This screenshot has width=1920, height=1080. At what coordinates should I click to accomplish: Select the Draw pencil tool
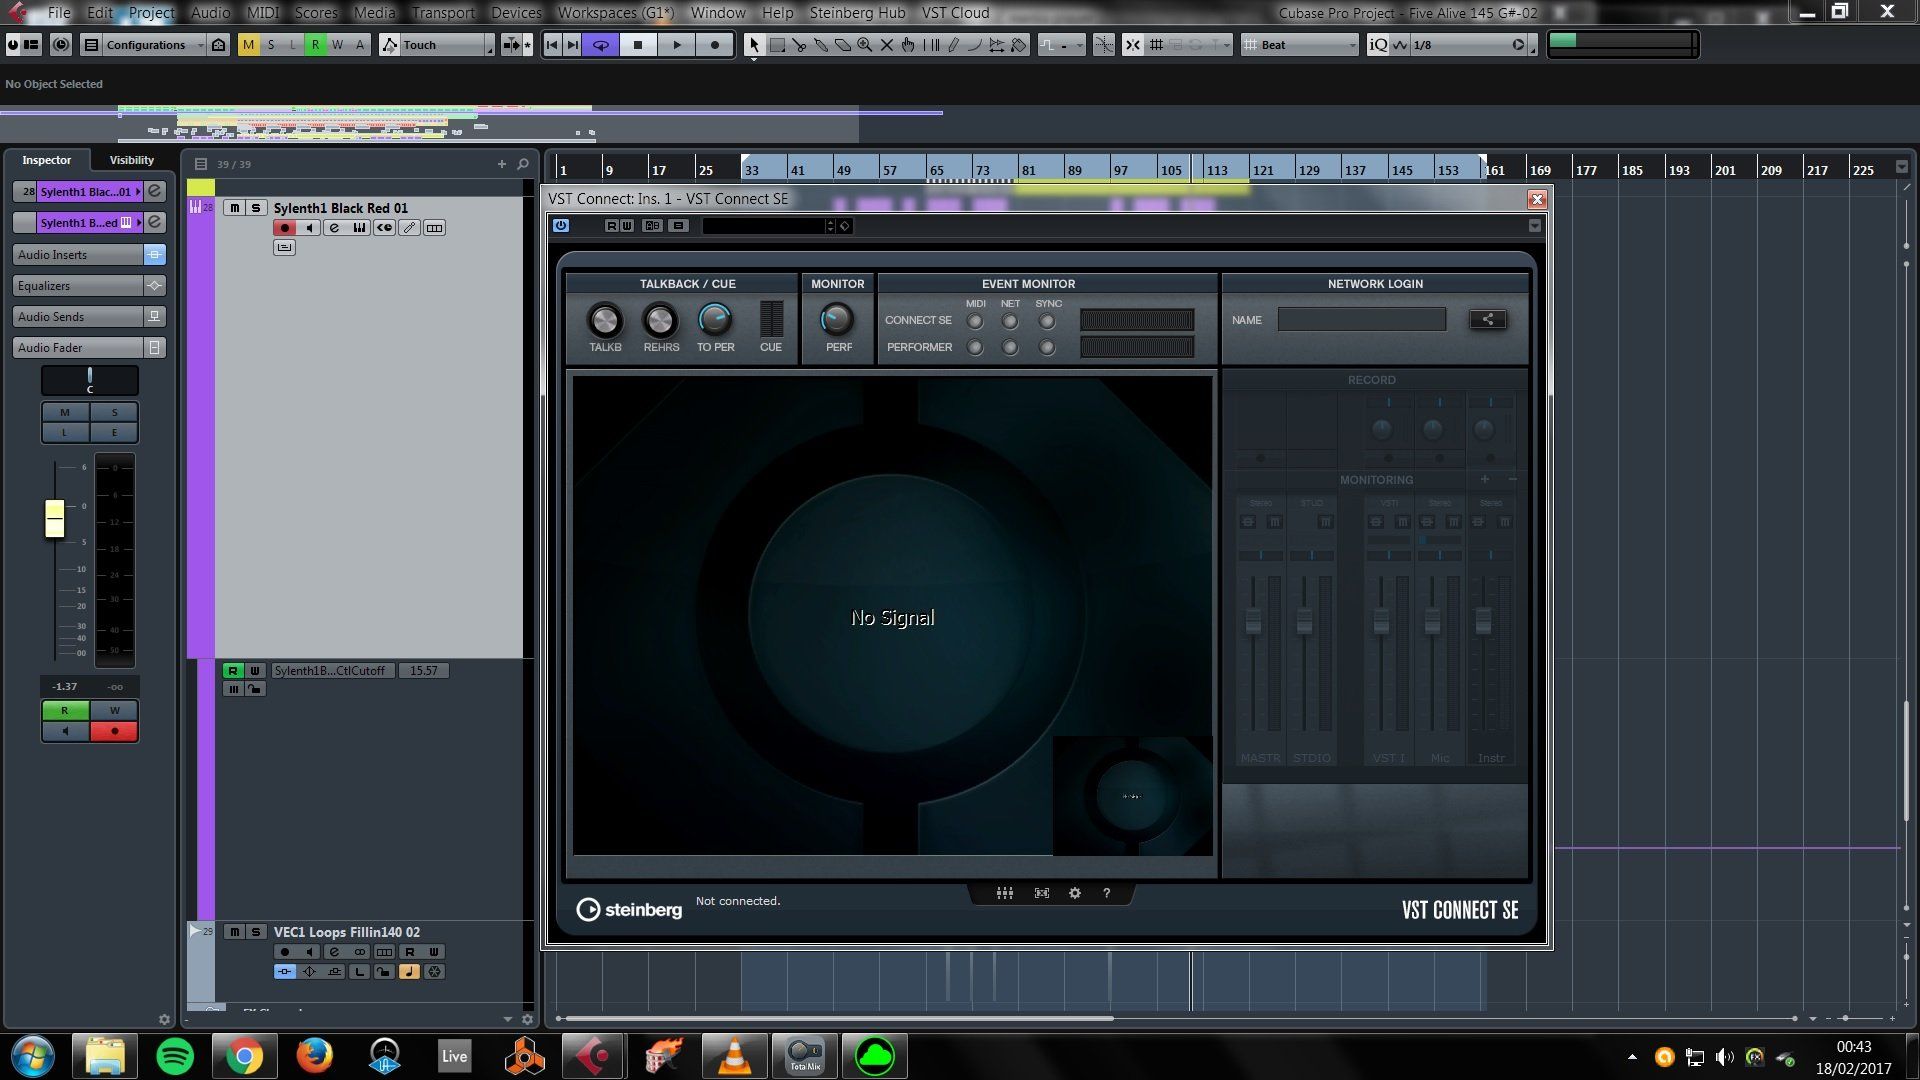[953, 45]
